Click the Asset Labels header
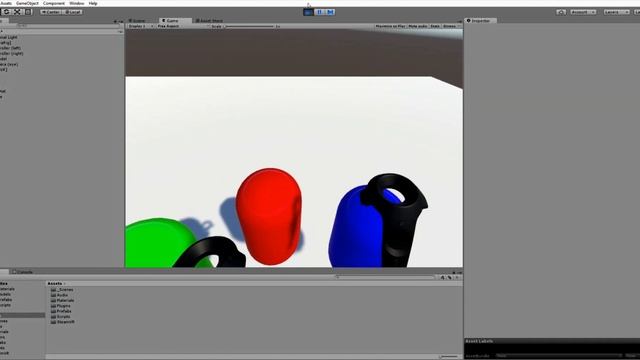This screenshot has height=360, width=640. click(x=479, y=341)
